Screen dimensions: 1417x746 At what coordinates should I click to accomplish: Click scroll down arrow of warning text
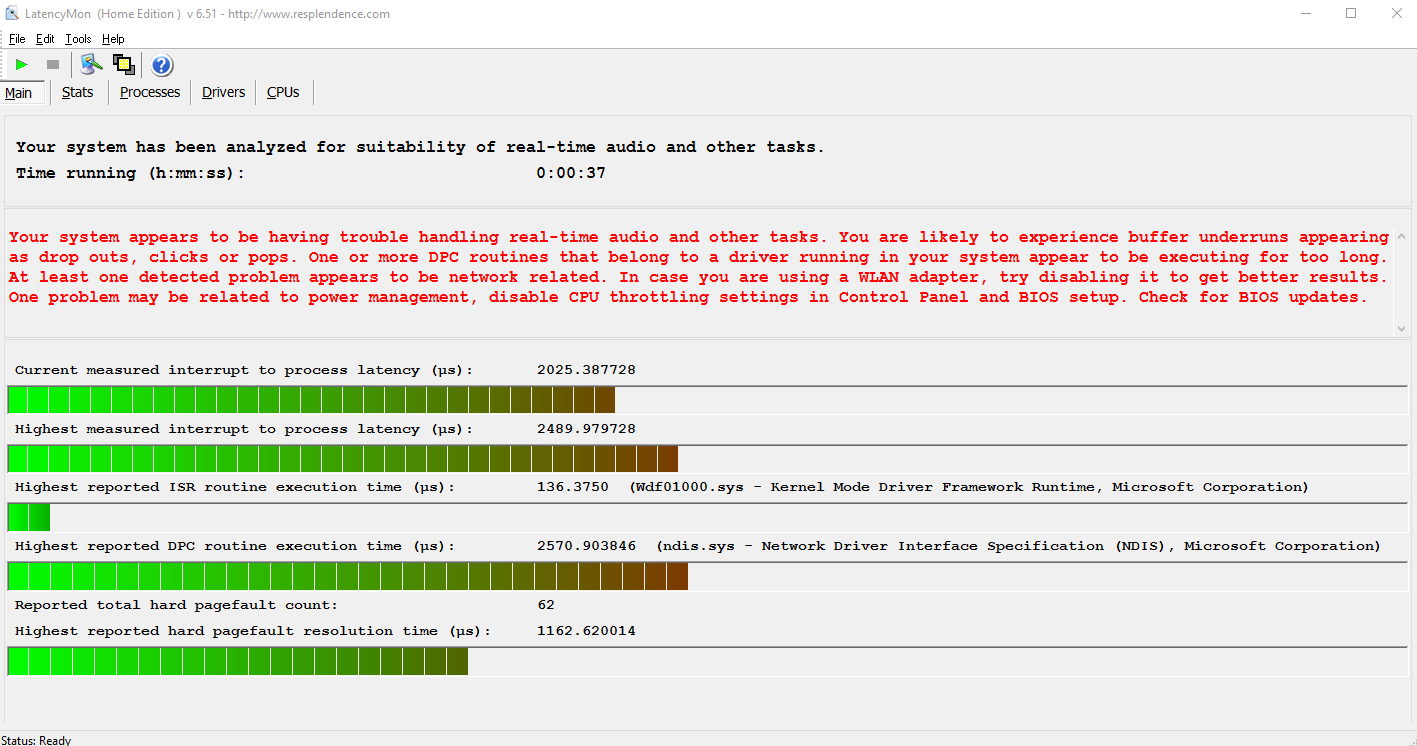click(x=1401, y=328)
